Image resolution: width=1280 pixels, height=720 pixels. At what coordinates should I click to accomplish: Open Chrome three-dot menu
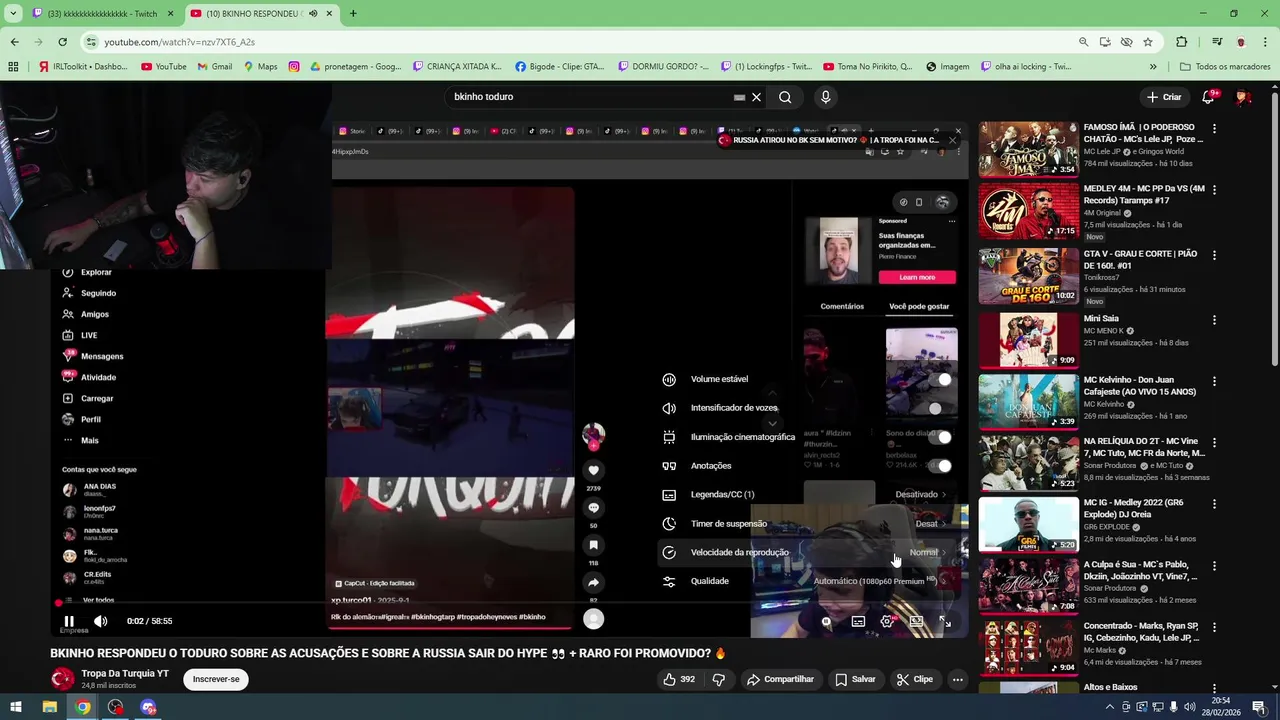pos(1265,42)
